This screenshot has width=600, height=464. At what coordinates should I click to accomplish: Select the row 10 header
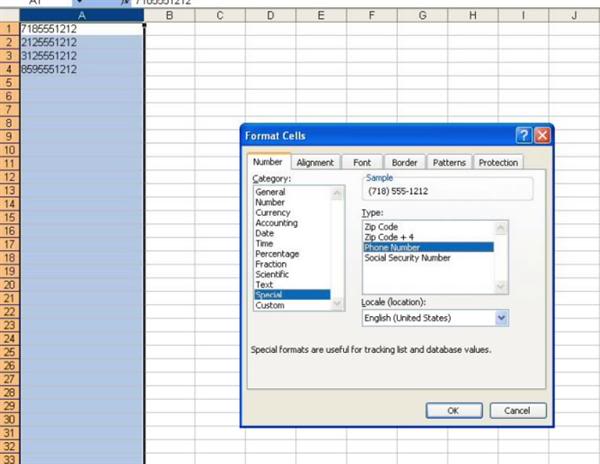[8, 147]
